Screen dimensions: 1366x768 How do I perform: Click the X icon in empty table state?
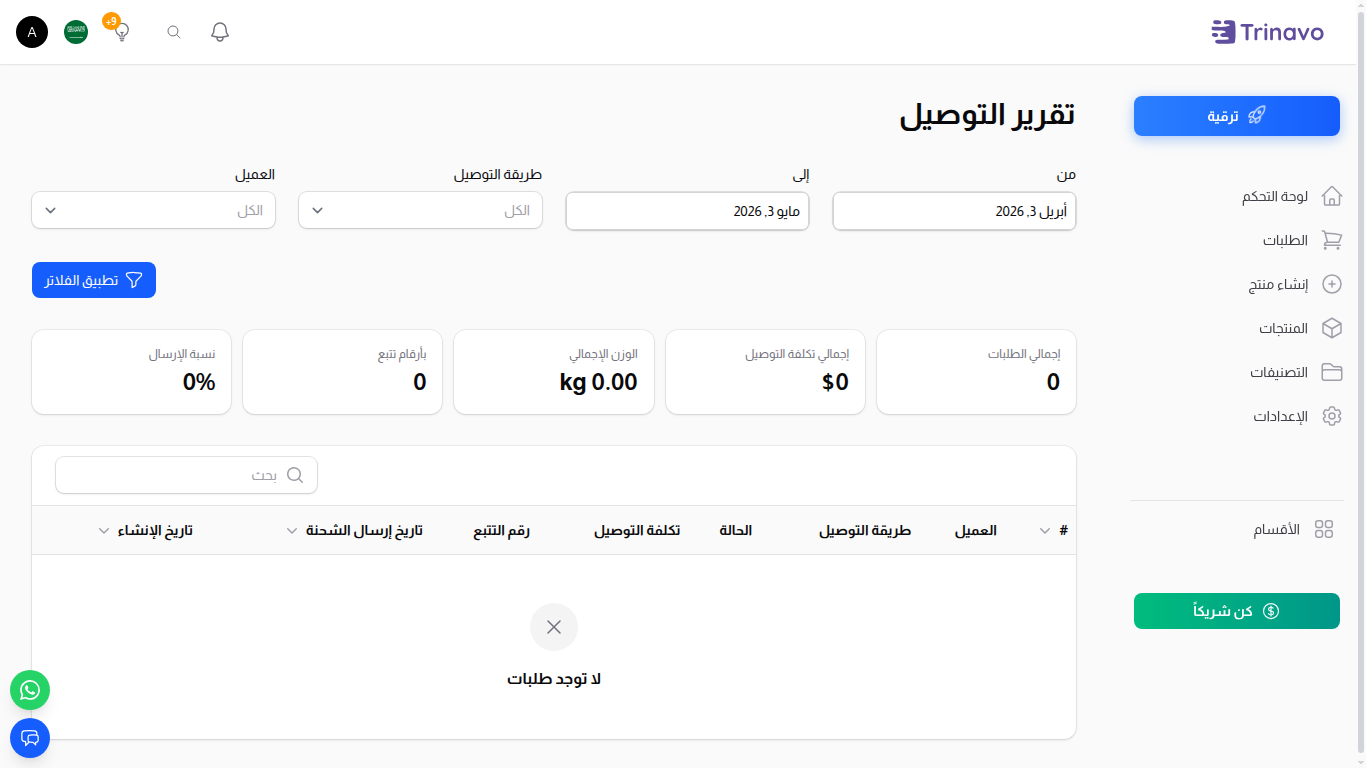click(554, 627)
